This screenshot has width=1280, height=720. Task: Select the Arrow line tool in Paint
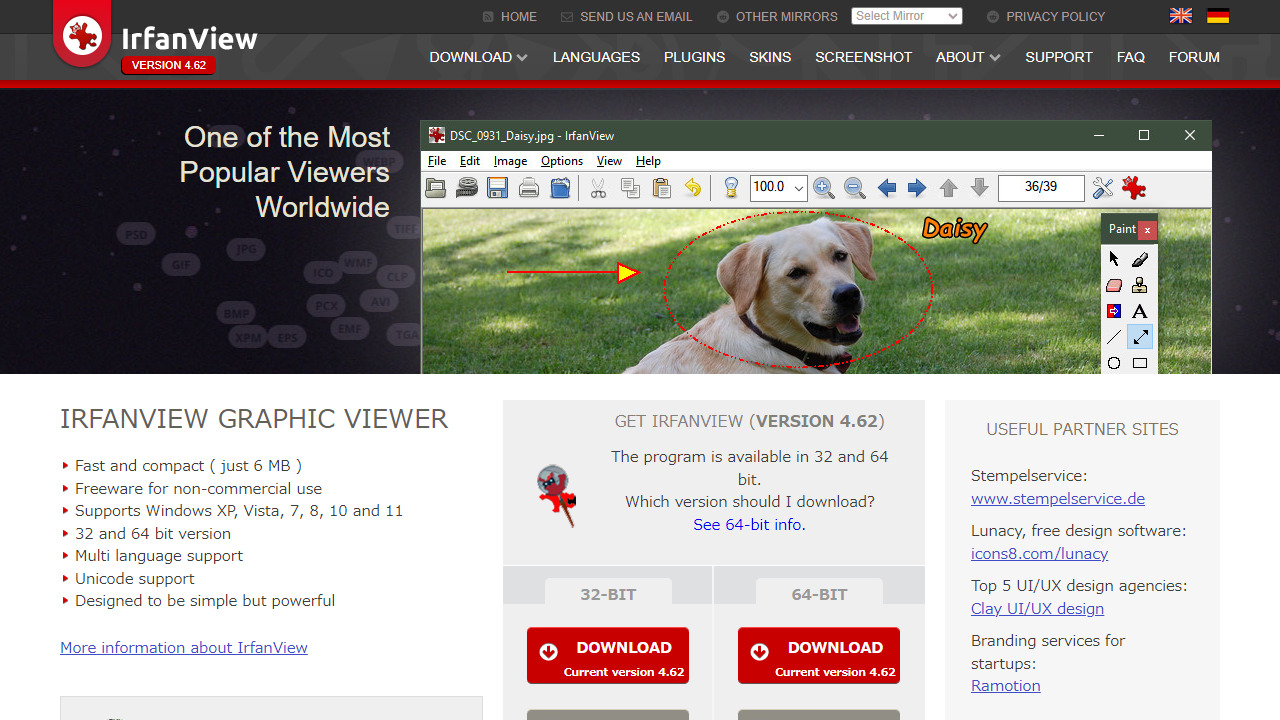1140,337
